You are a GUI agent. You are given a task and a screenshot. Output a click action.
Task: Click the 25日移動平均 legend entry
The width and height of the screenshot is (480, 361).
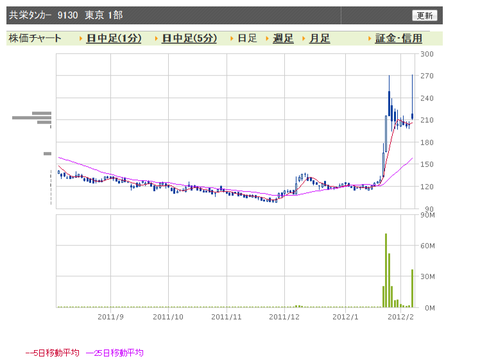click(x=115, y=353)
